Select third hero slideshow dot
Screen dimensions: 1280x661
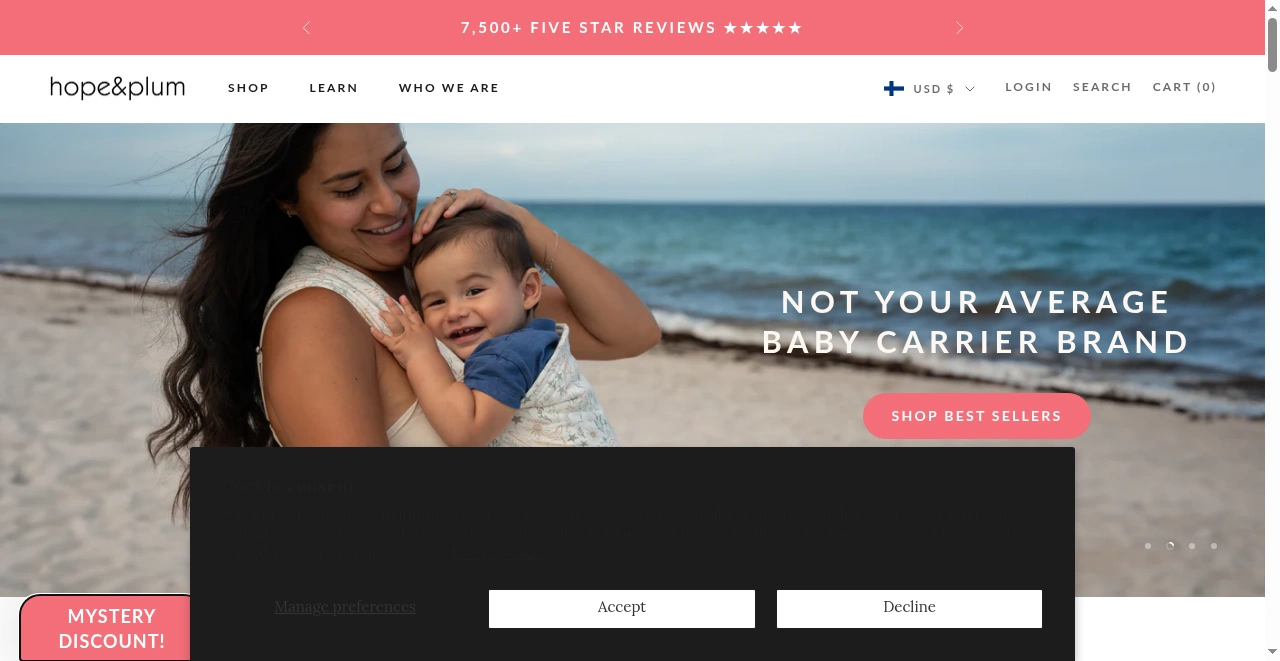[x=1192, y=546]
